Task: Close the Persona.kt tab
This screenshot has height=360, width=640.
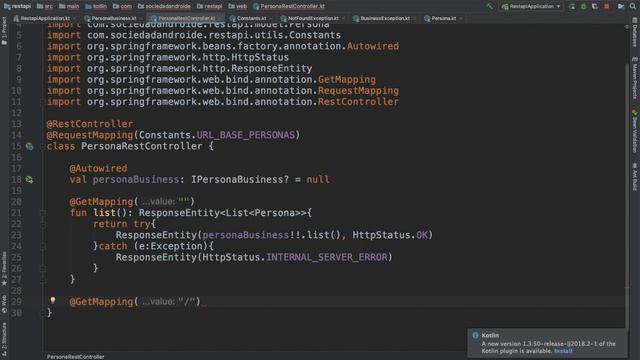Action: point(461,18)
